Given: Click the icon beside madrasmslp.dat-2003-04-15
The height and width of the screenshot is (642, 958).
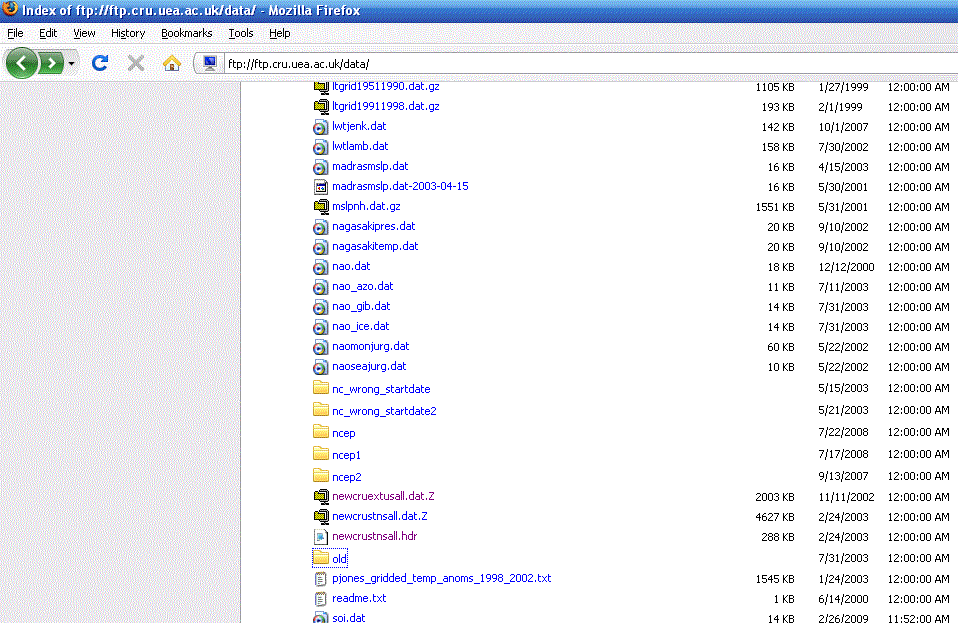Looking at the screenshot, I should click(x=321, y=187).
